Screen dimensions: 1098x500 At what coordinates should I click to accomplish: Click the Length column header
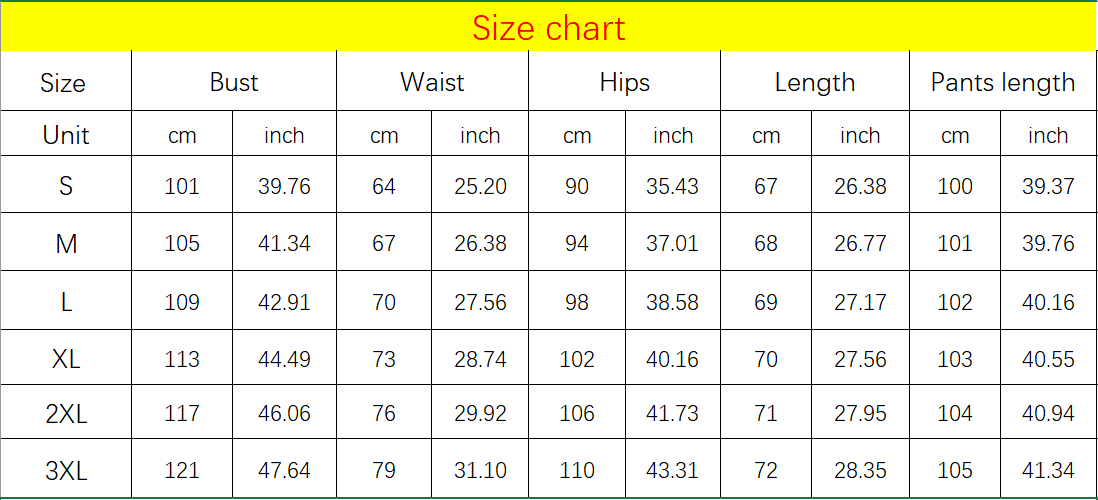[x=814, y=82]
